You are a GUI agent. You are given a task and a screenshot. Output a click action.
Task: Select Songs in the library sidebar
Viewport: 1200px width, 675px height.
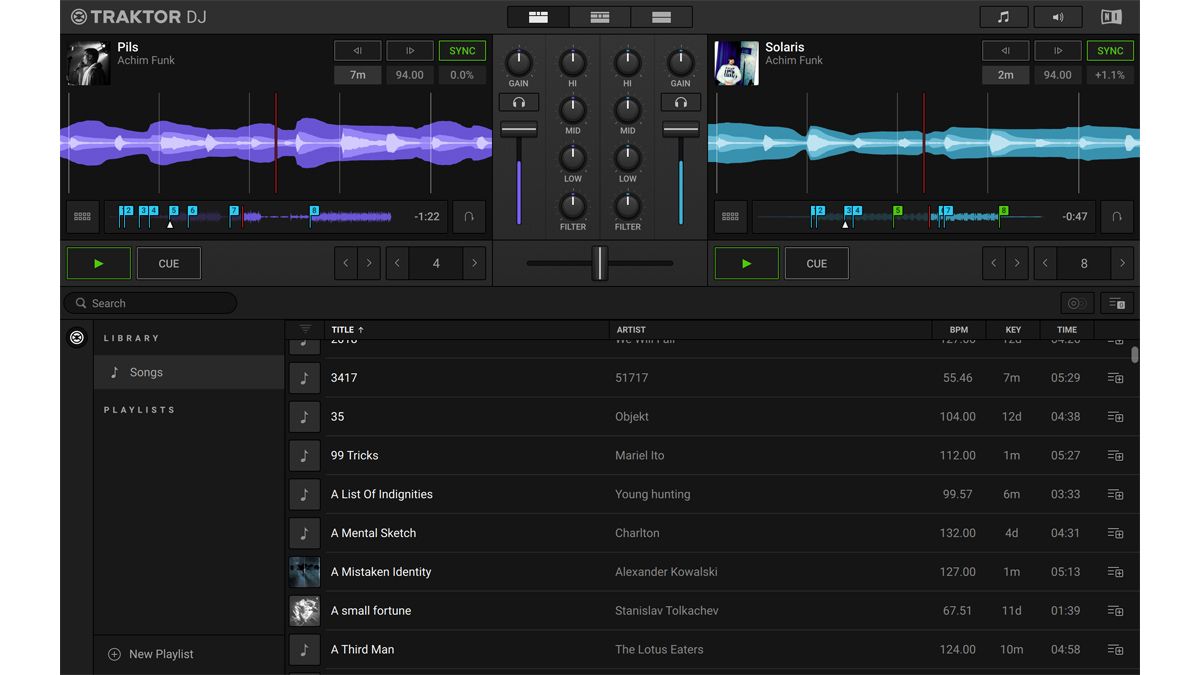coord(146,372)
